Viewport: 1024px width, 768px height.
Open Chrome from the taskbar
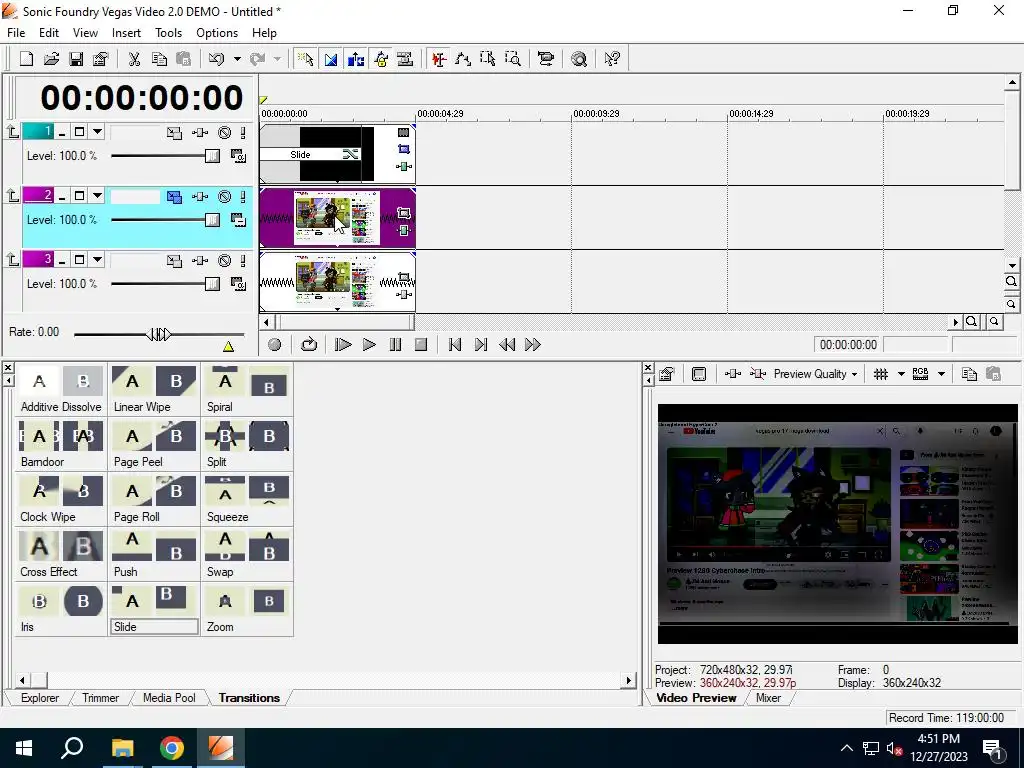(x=172, y=748)
